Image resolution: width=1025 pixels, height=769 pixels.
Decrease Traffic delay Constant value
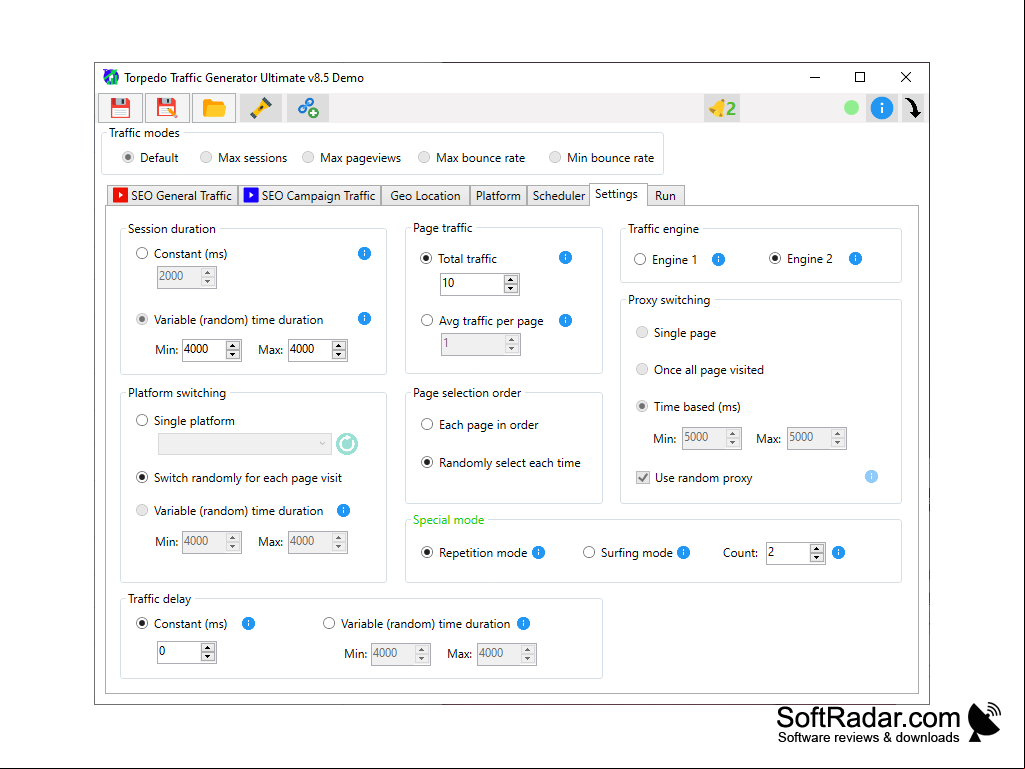click(208, 657)
